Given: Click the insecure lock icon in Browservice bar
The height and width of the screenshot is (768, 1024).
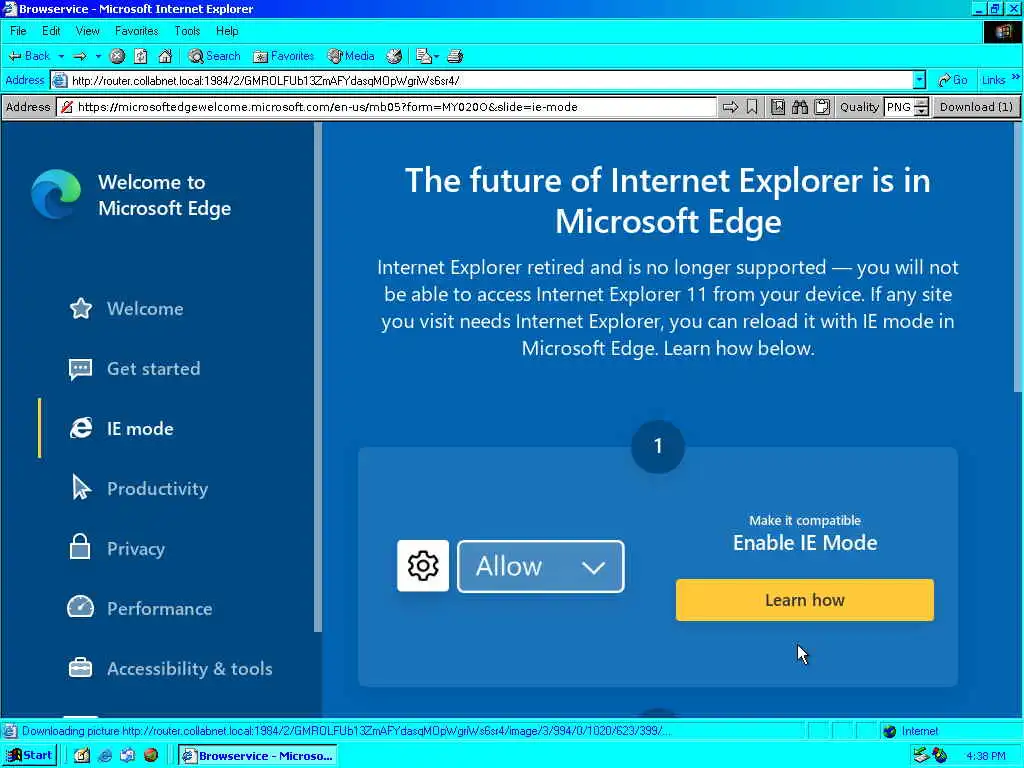Looking at the screenshot, I should pos(67,107).
